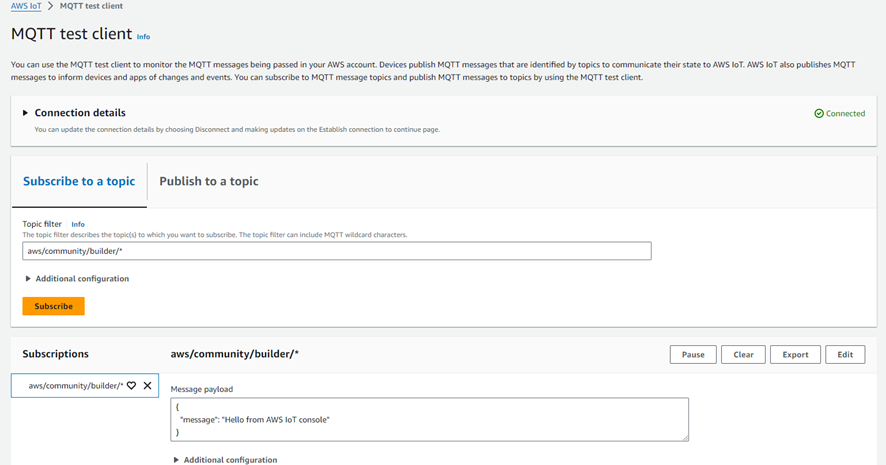
Task: Clear the received messages
Action: (x=743, y=355)
